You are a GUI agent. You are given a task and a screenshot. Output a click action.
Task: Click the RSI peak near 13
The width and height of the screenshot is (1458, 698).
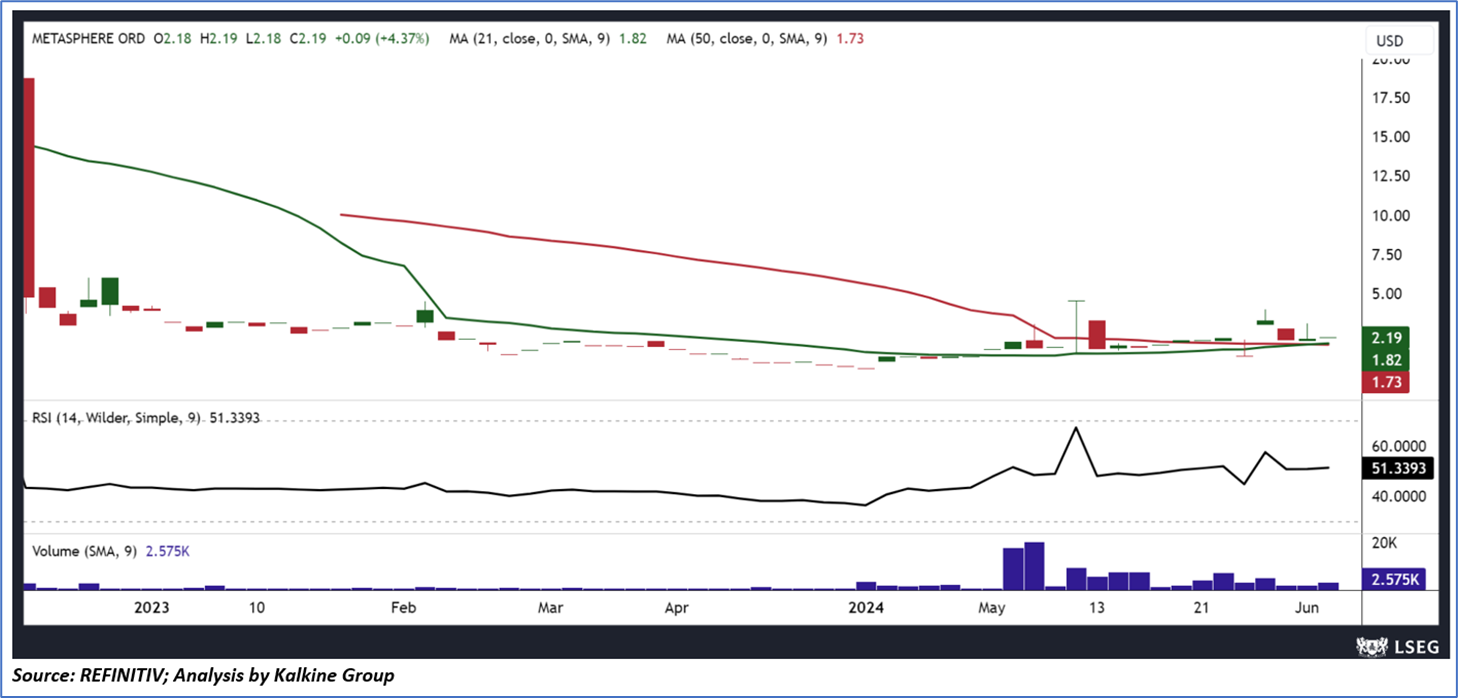(1076, 428)
